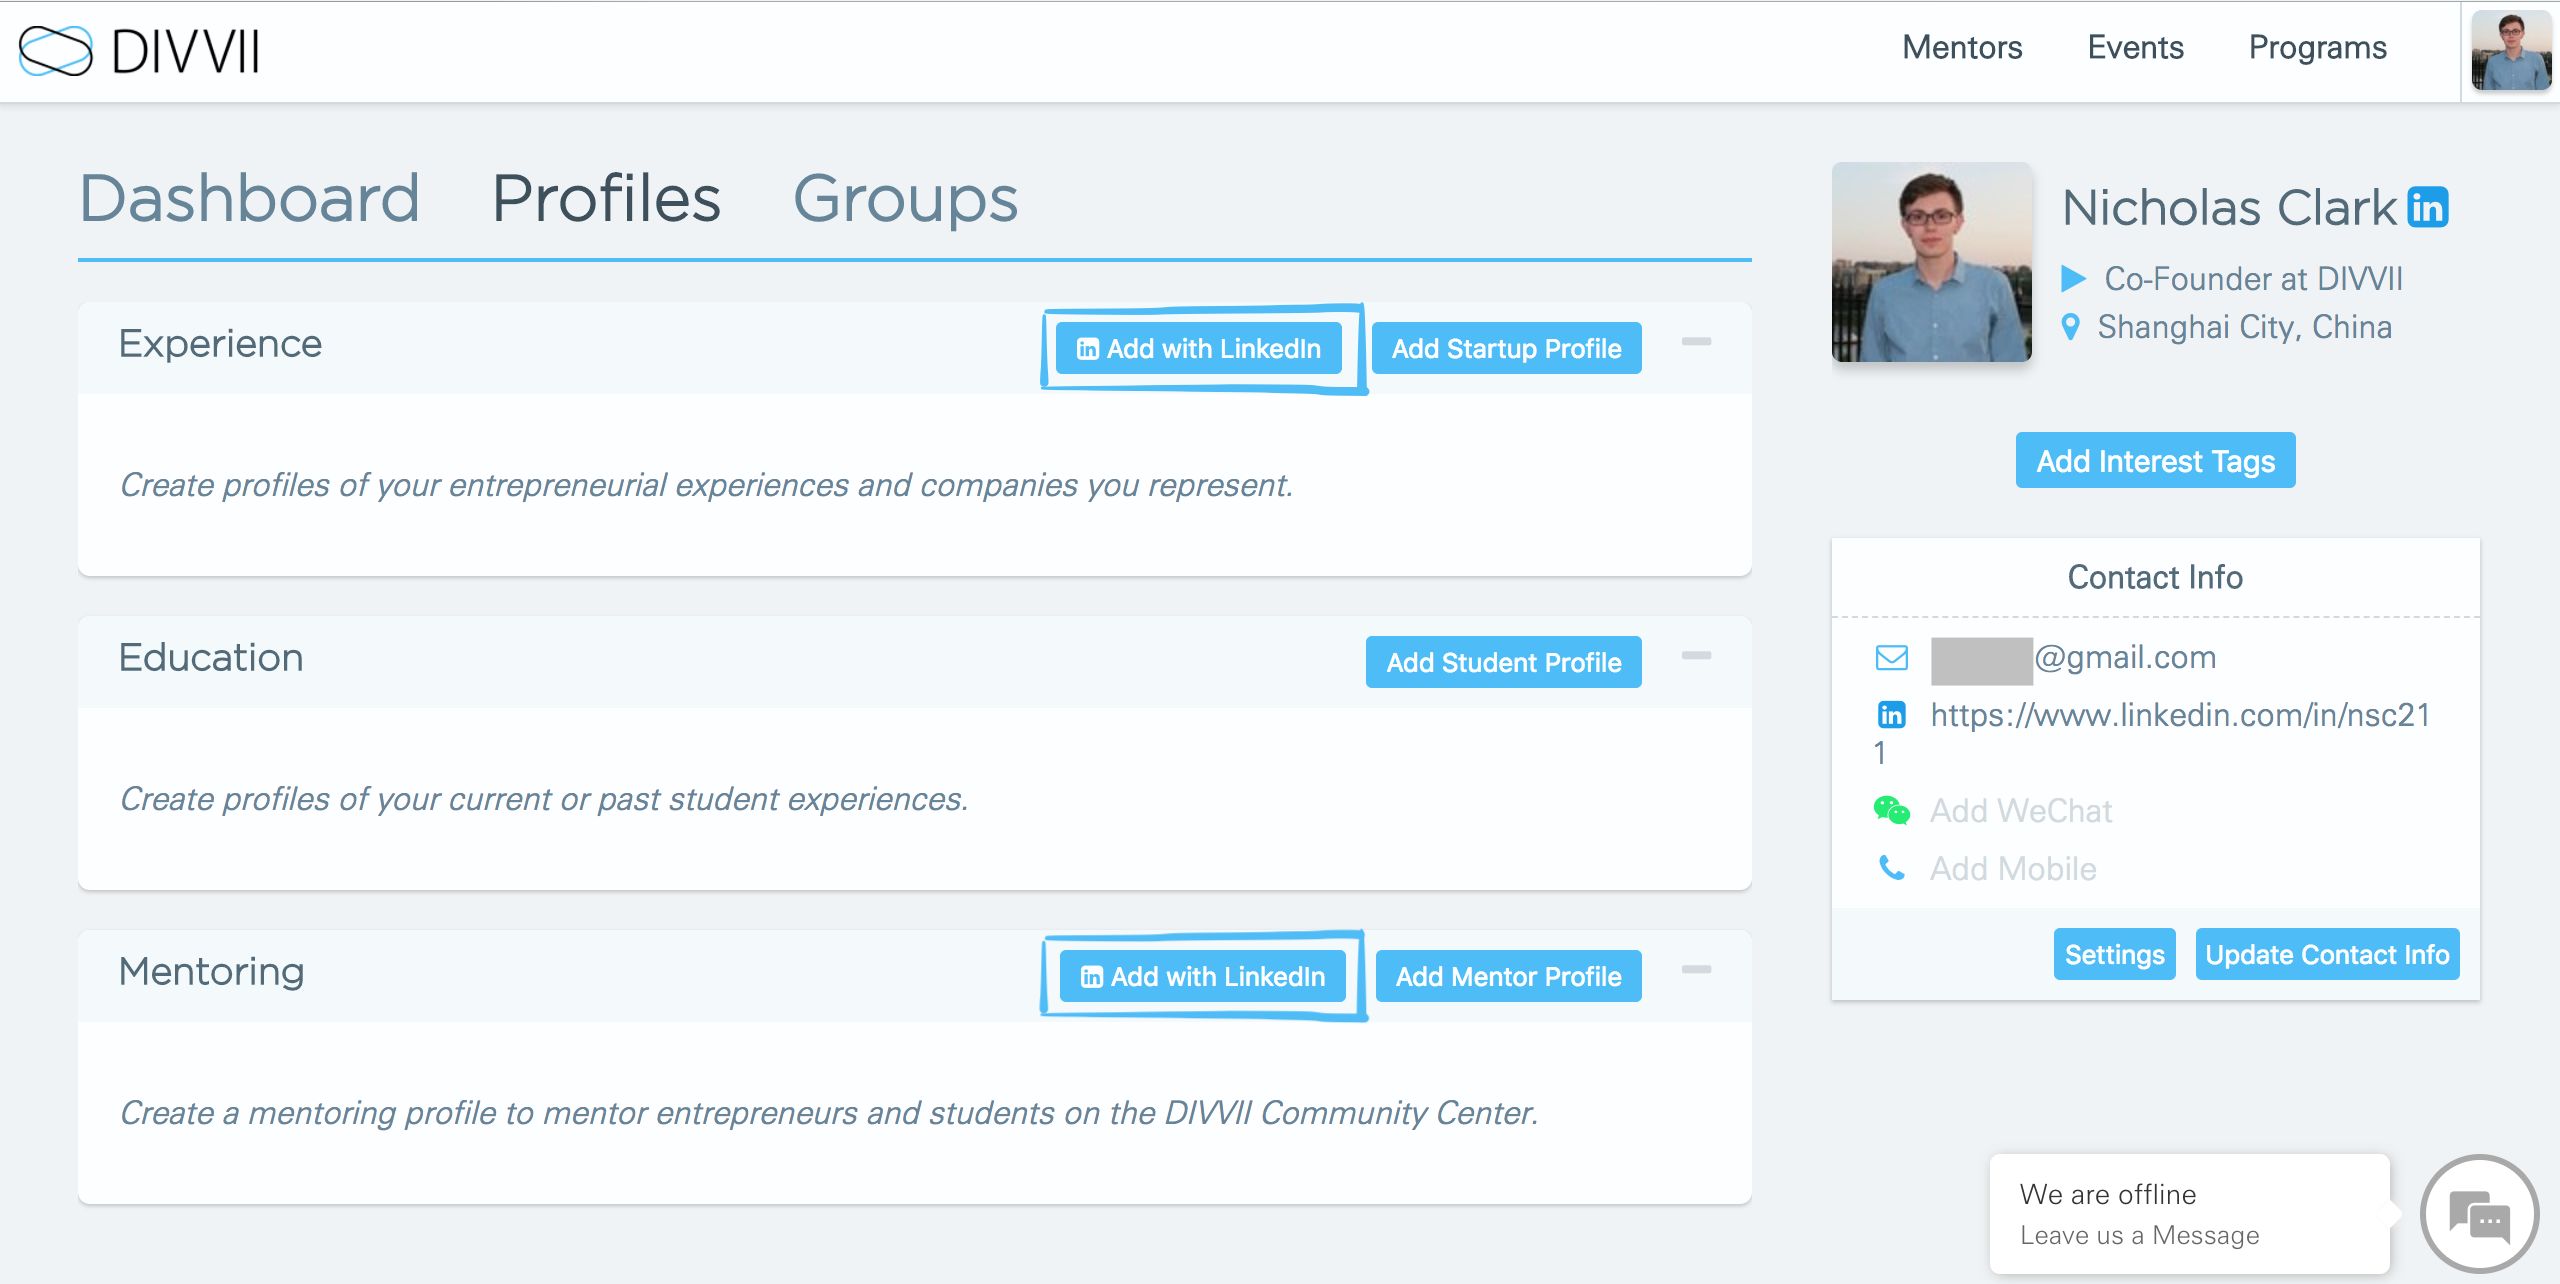Screen dimensions: 2560x1284
Task: Click We are offline text
Action: pos(2108,1195)
